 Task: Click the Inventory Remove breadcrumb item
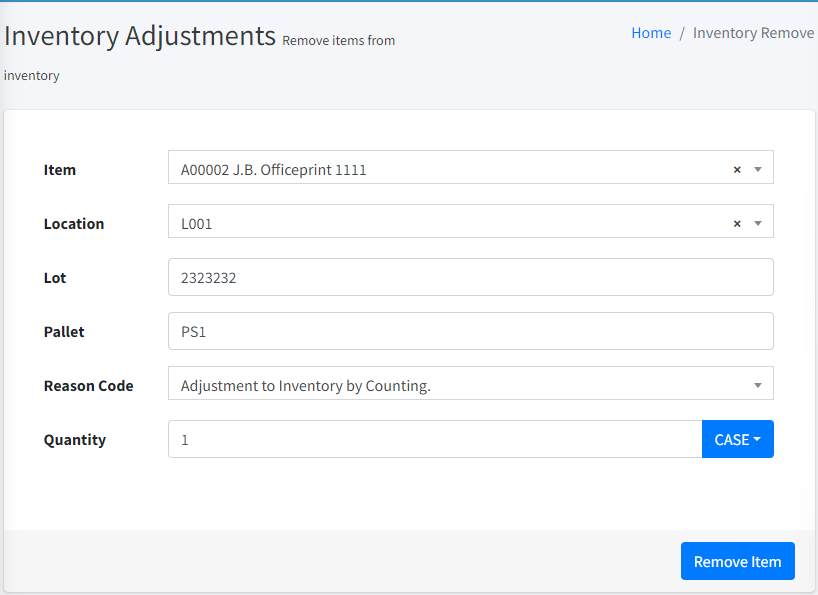tap(753, 33)
